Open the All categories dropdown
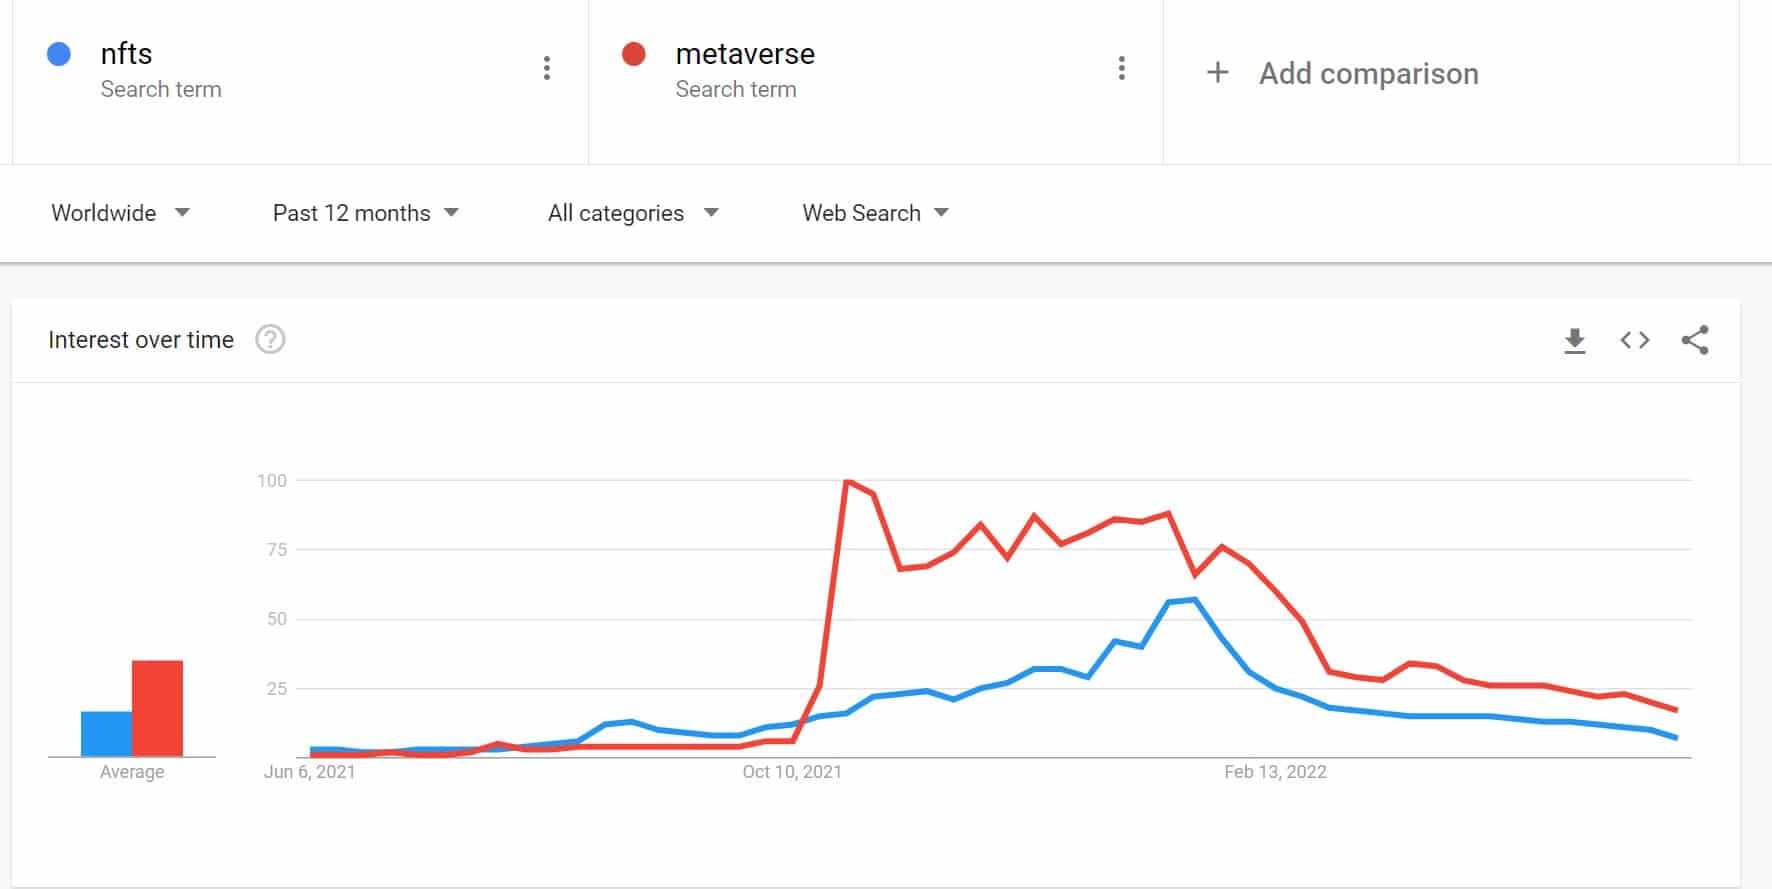This screenshot has height=889, width=1772. [632, 213]
